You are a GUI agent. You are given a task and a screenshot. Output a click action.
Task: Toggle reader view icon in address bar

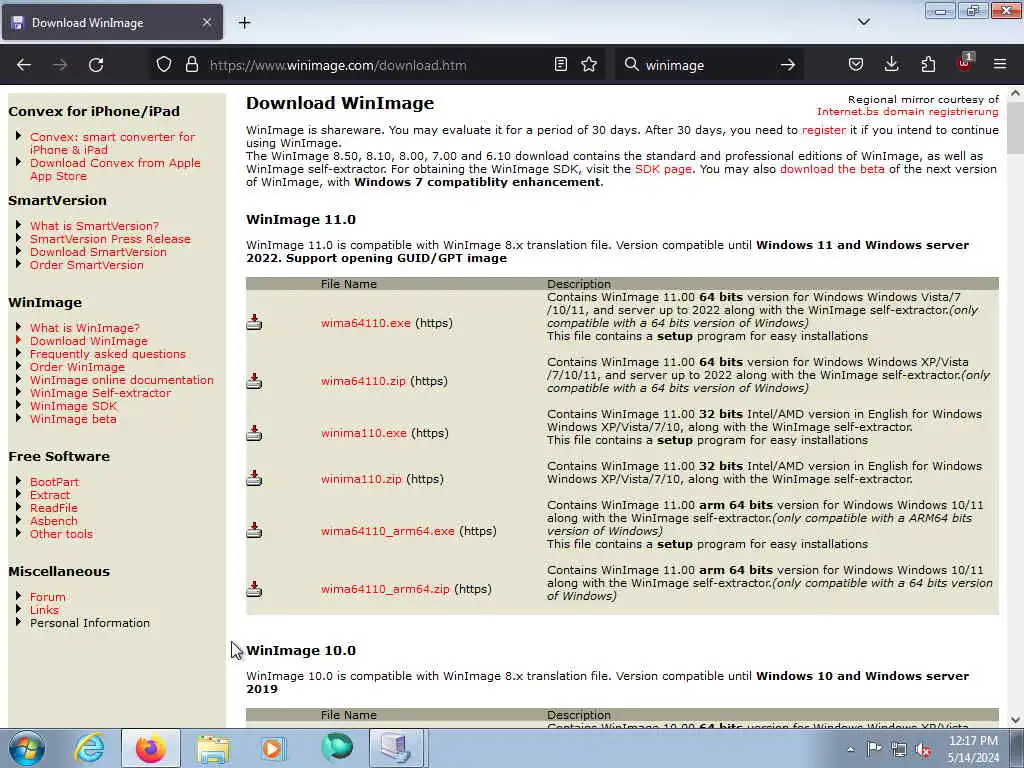[x=560, y=65]
